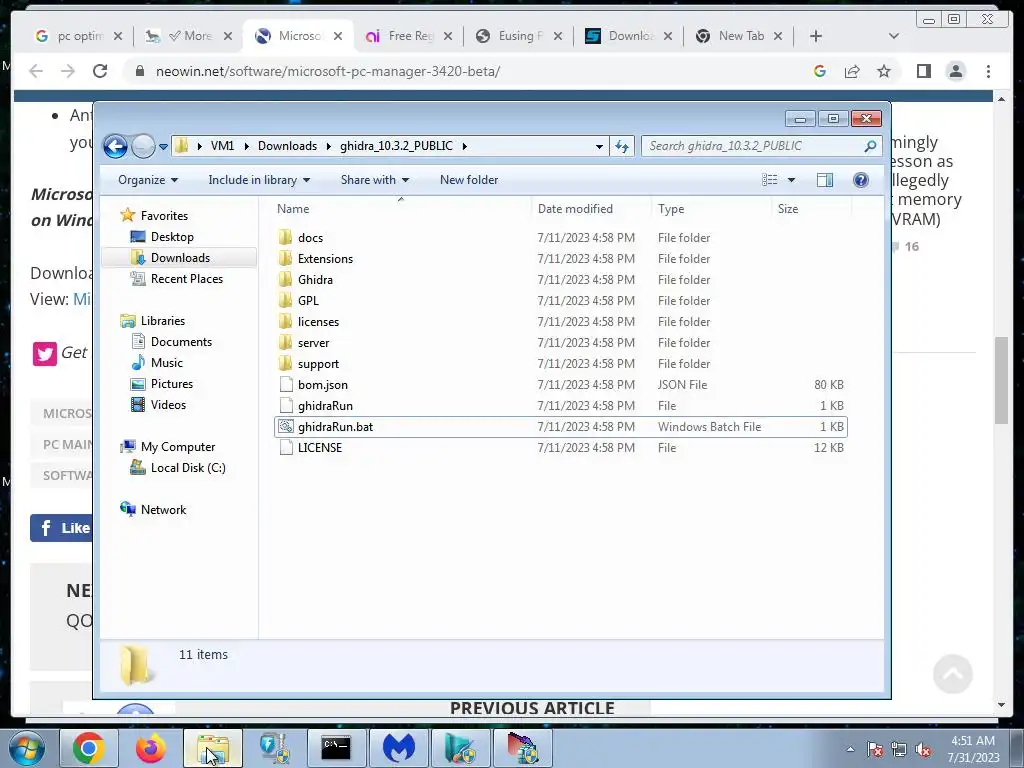Open Downloads in Favorites
The width and height of the screenshot is (1024, 768).
pos(180,257)
